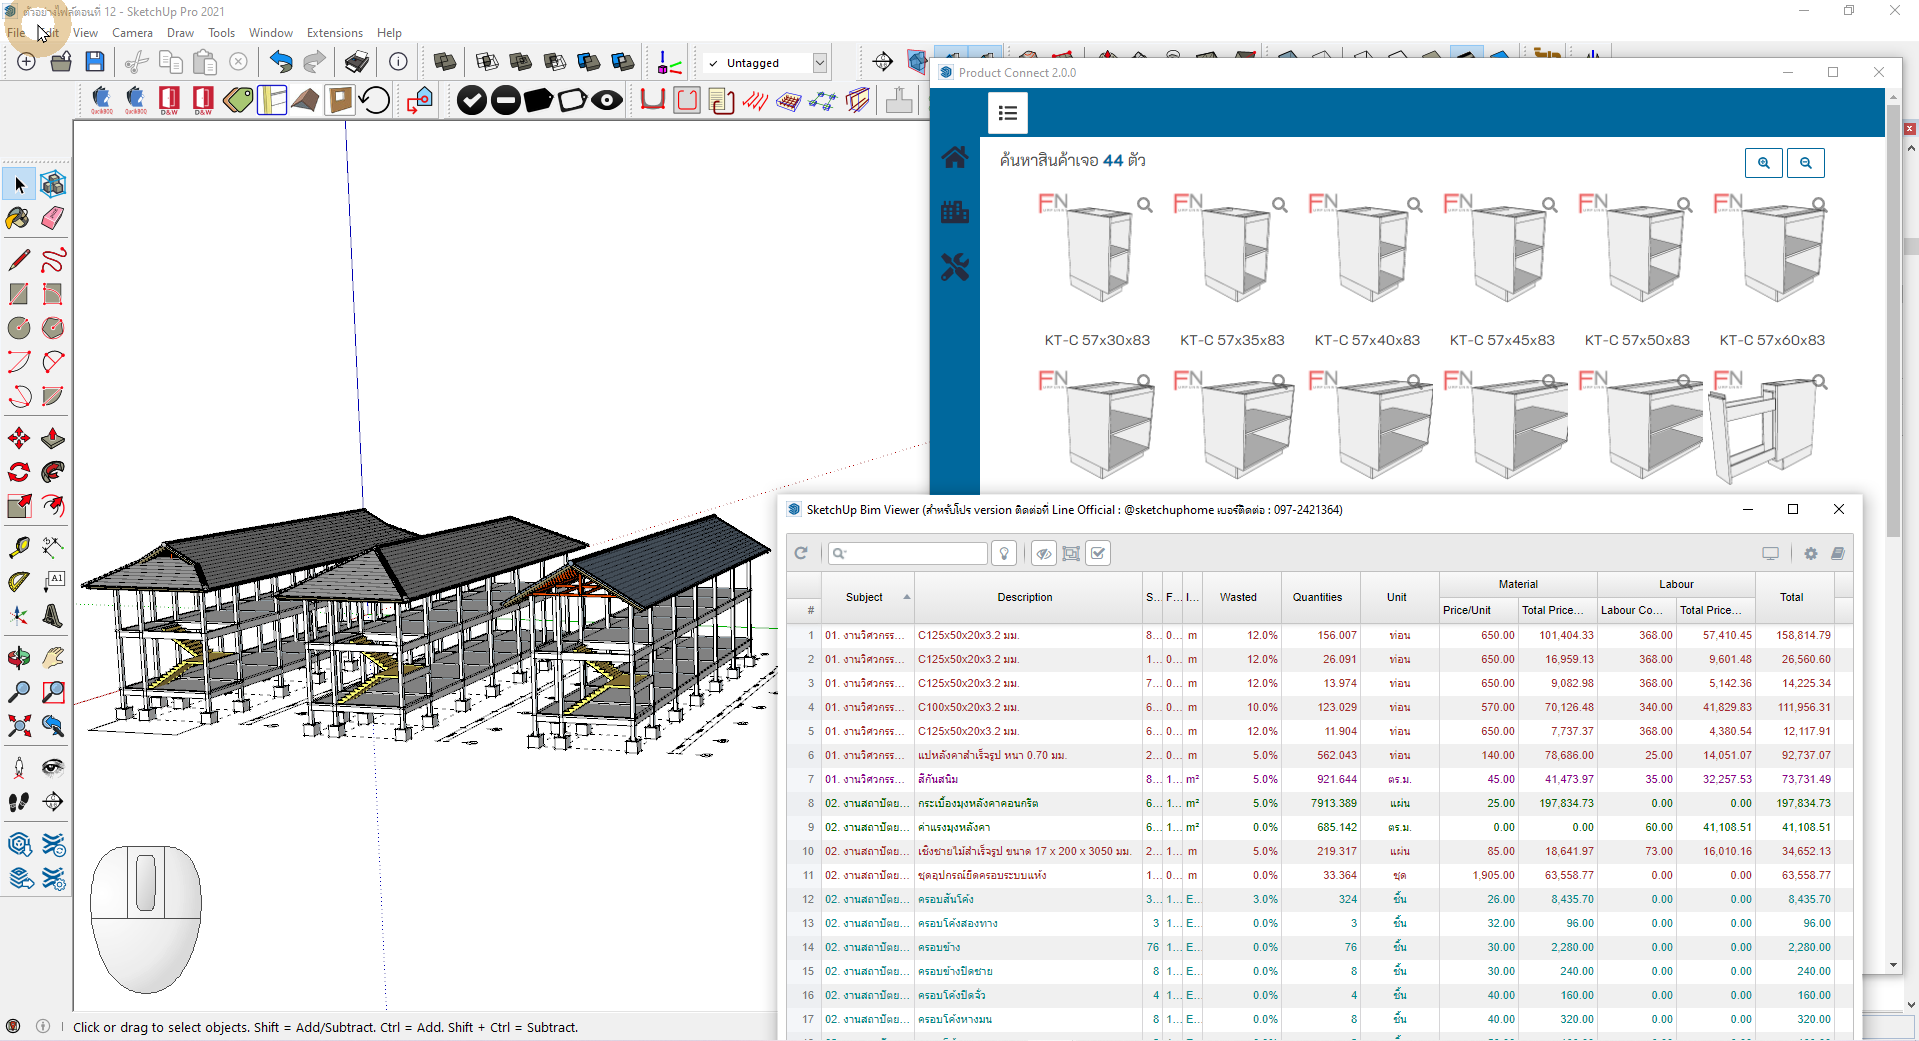This screenshot has width=1919, height=1041.
Task: Open the Window menu
Action: pos(271,33)
